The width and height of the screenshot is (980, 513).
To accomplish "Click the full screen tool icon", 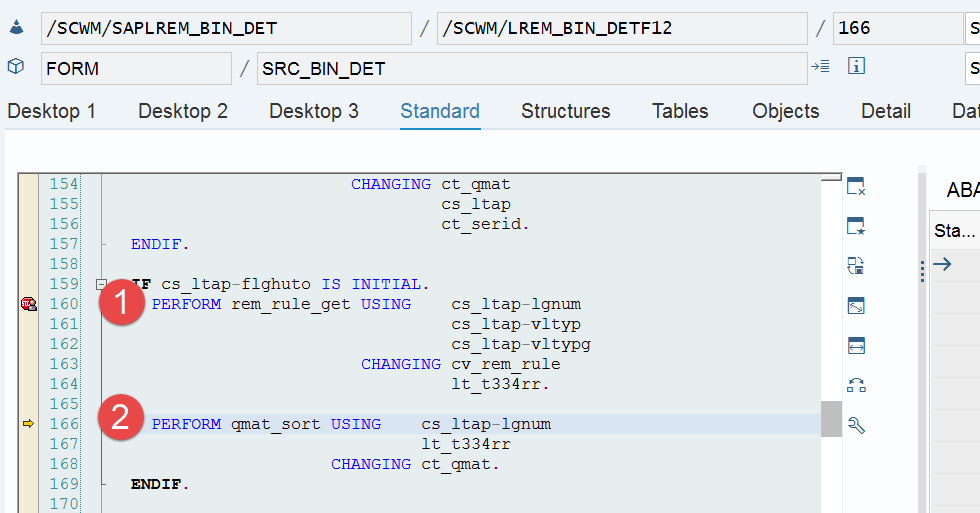I will tap(856, 306).
